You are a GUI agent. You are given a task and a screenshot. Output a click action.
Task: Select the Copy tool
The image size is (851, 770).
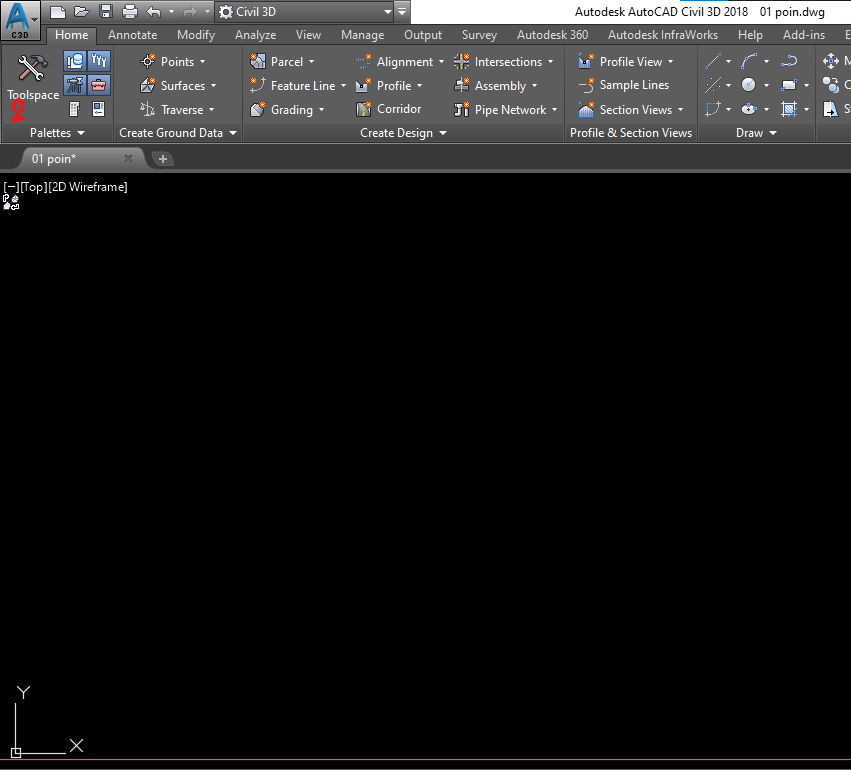point(830,85)
